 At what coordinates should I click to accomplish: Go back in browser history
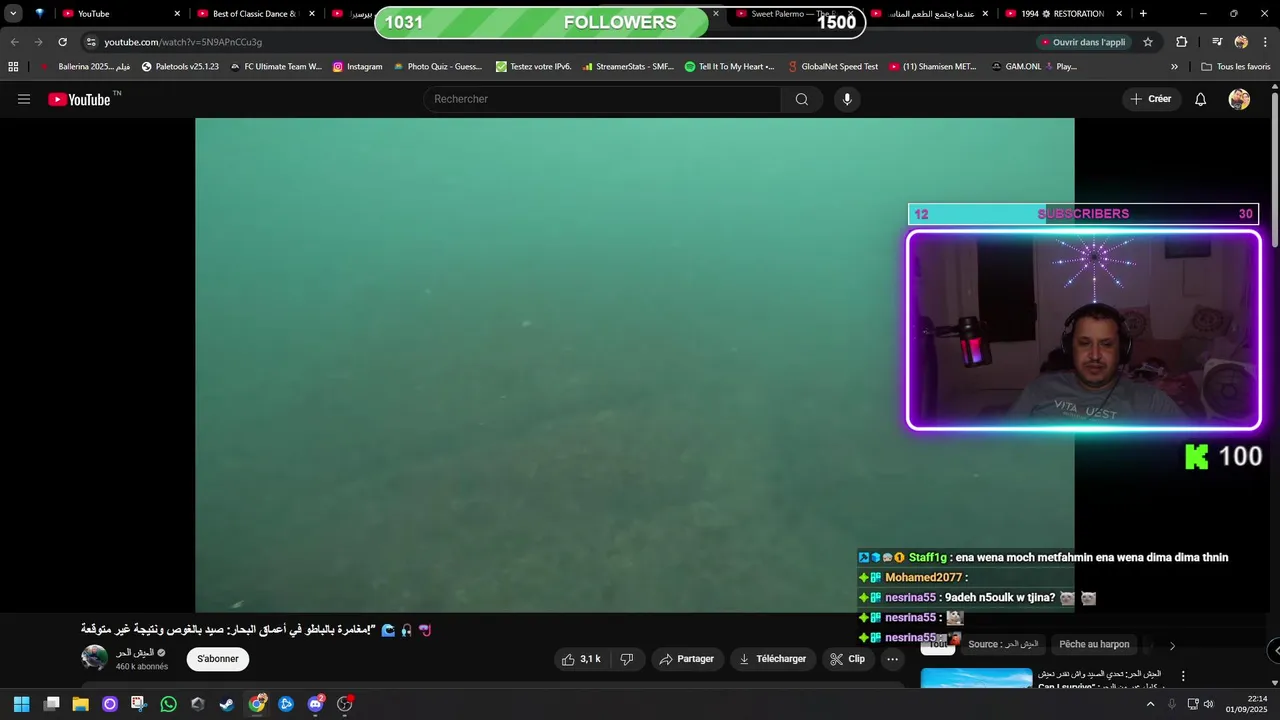pos(14,42)
